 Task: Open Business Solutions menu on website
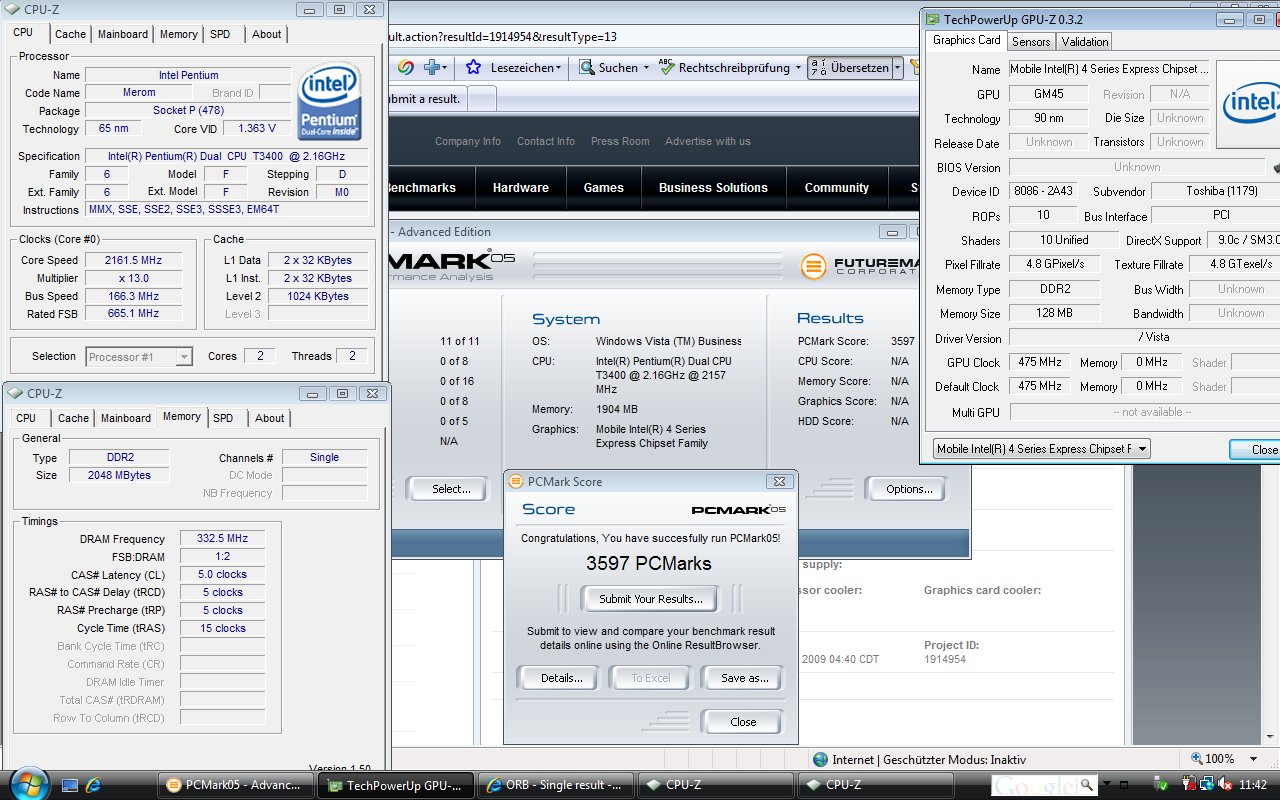tap(713, 188)
